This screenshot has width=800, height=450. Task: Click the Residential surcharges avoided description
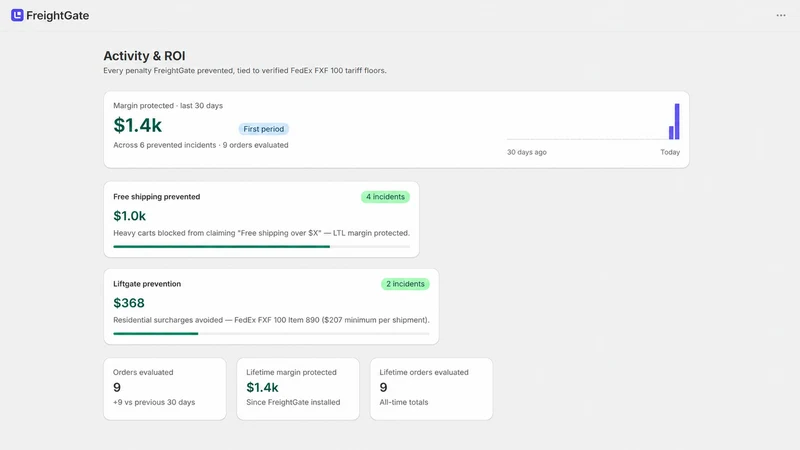[271, 320]
